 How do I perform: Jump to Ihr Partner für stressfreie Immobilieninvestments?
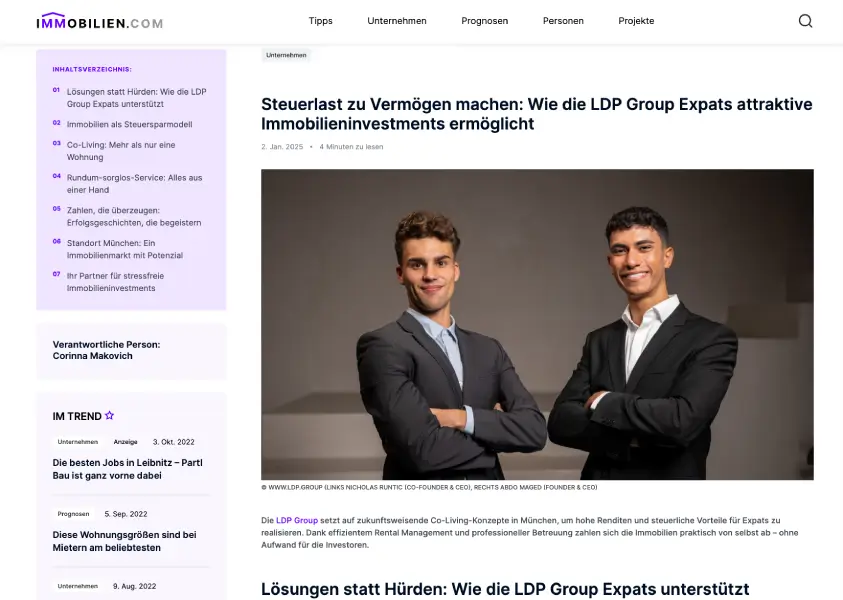(115, 282)
